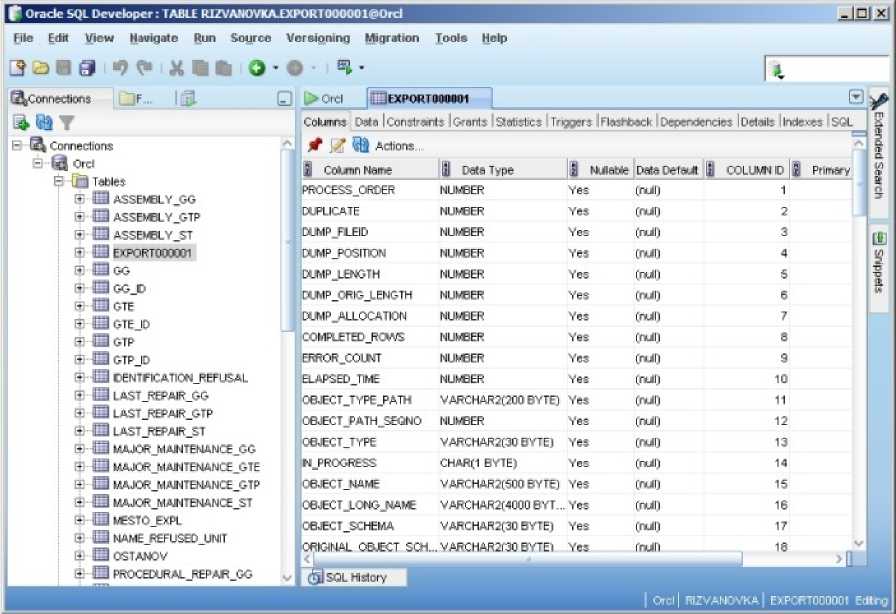The image size is (896, 614).
Task: Click the New Connection green plus icon
Action: click(21, 122)
